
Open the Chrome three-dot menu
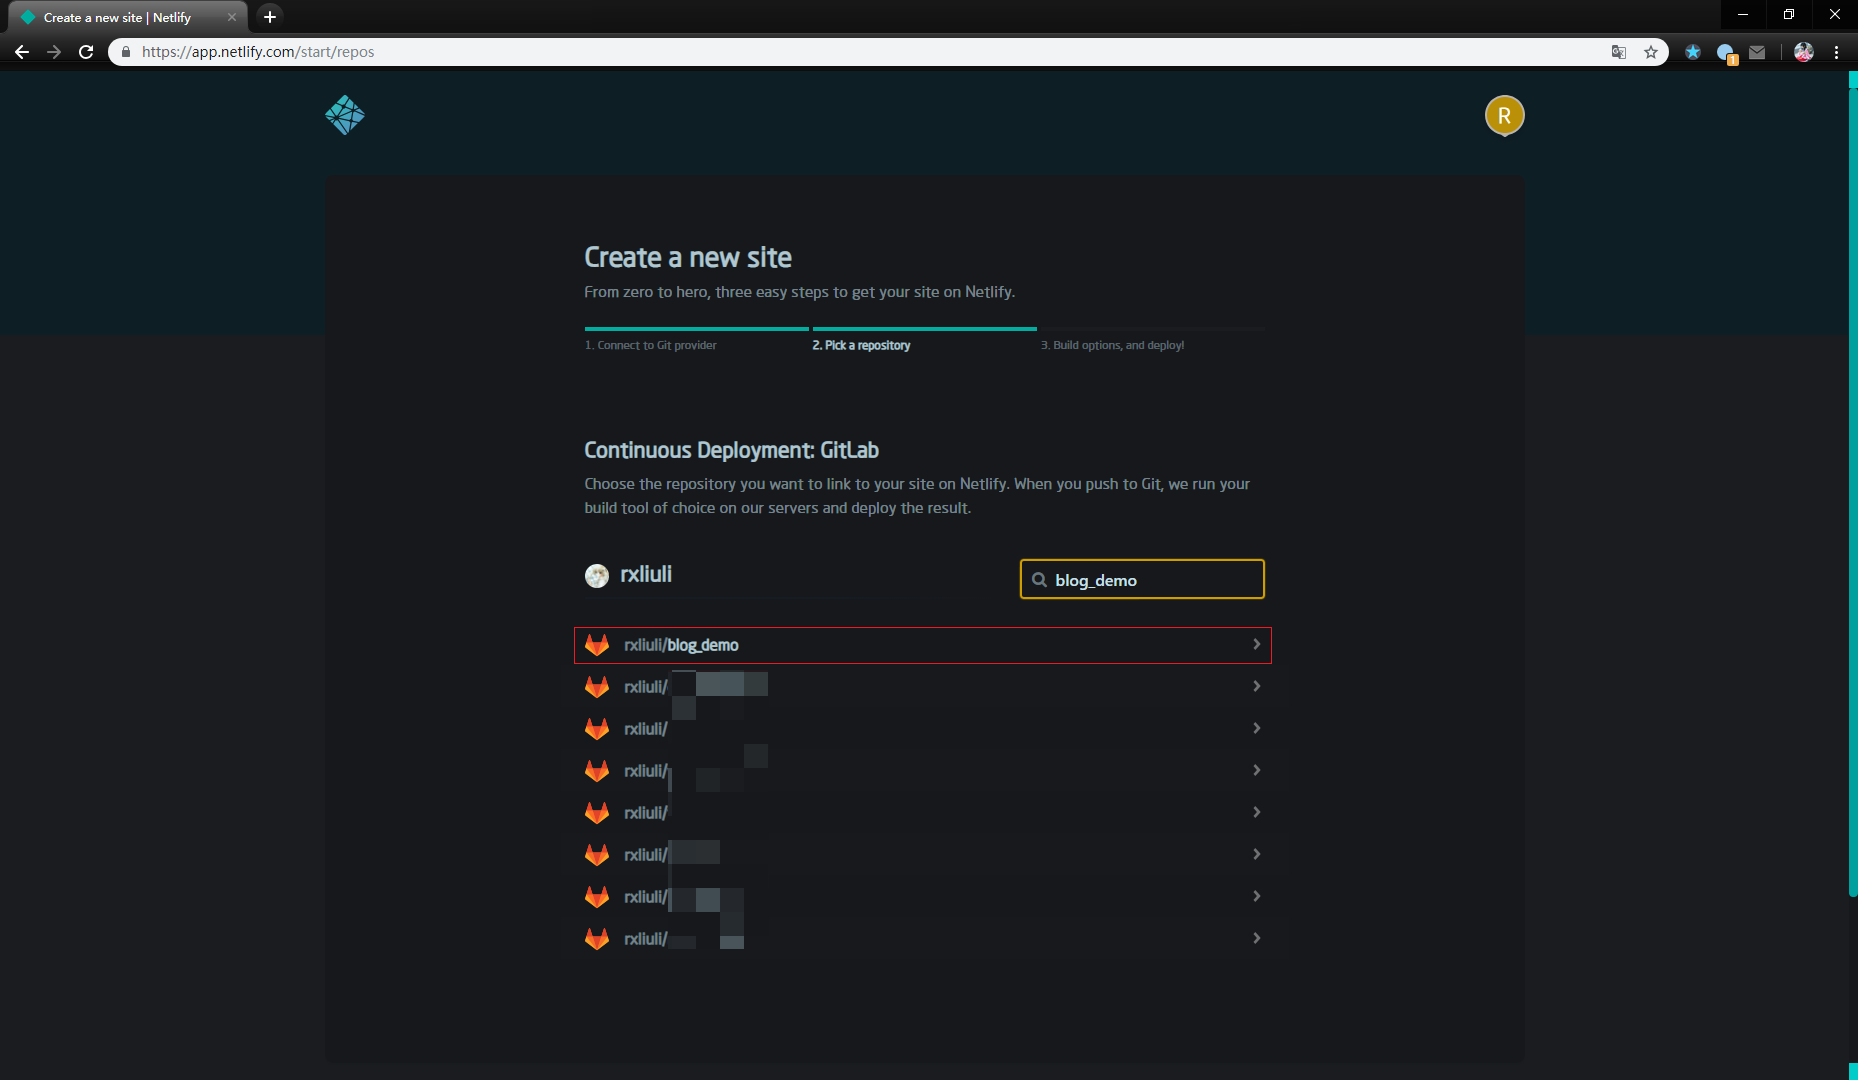pos(1836,52)
